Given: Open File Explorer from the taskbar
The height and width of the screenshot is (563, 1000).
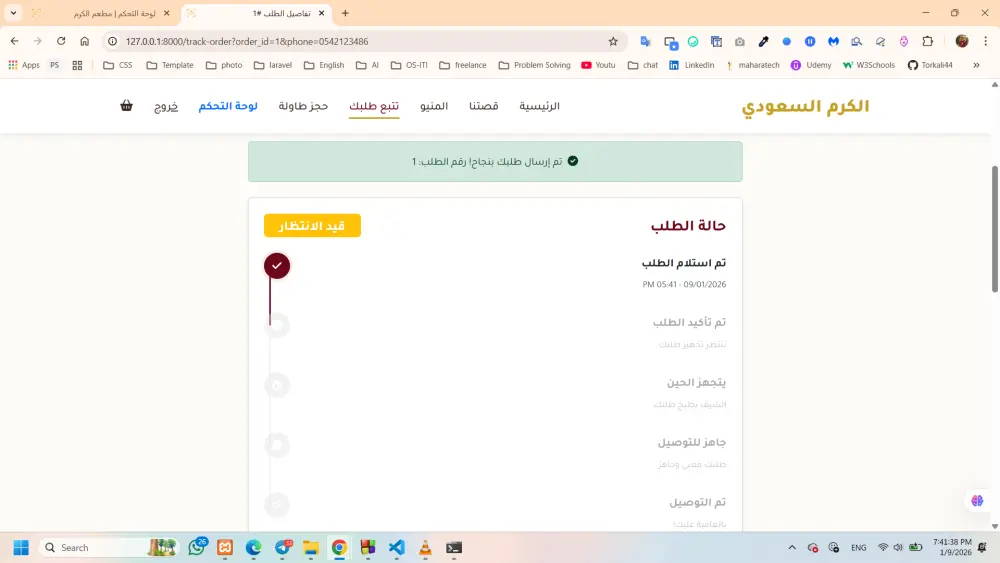Looking at the screenshot, I should click(311, 548).
